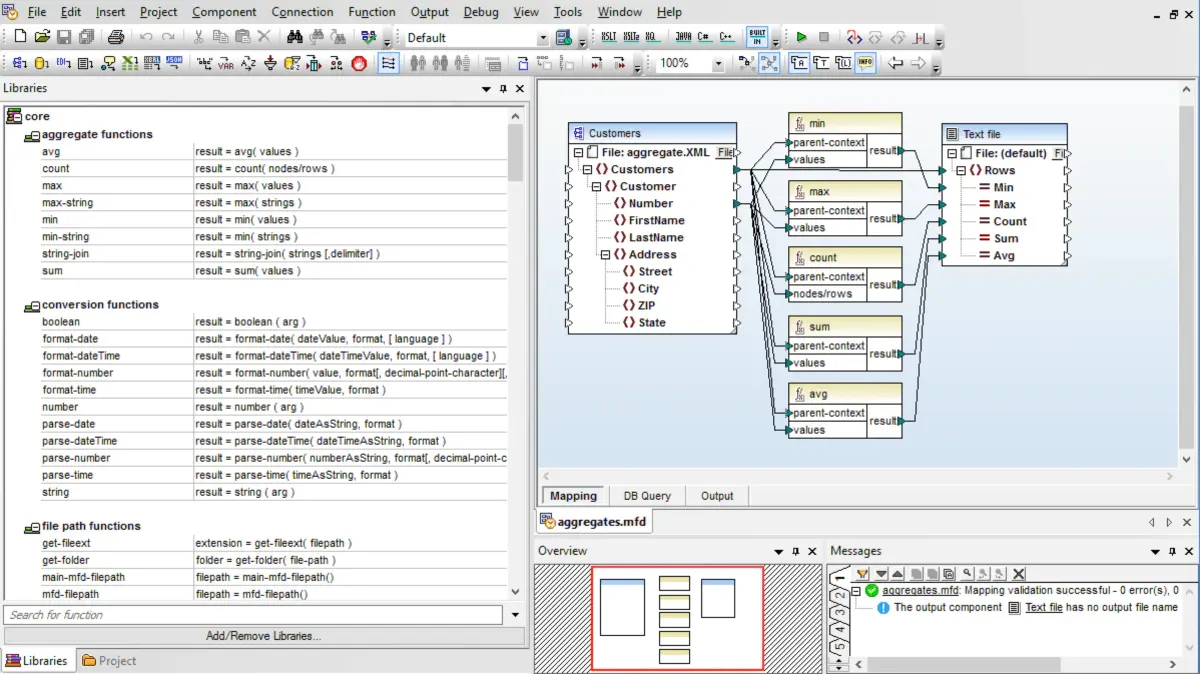
Task: Insert an Exception component (red stop icon)
Action: tap(359, 62)
